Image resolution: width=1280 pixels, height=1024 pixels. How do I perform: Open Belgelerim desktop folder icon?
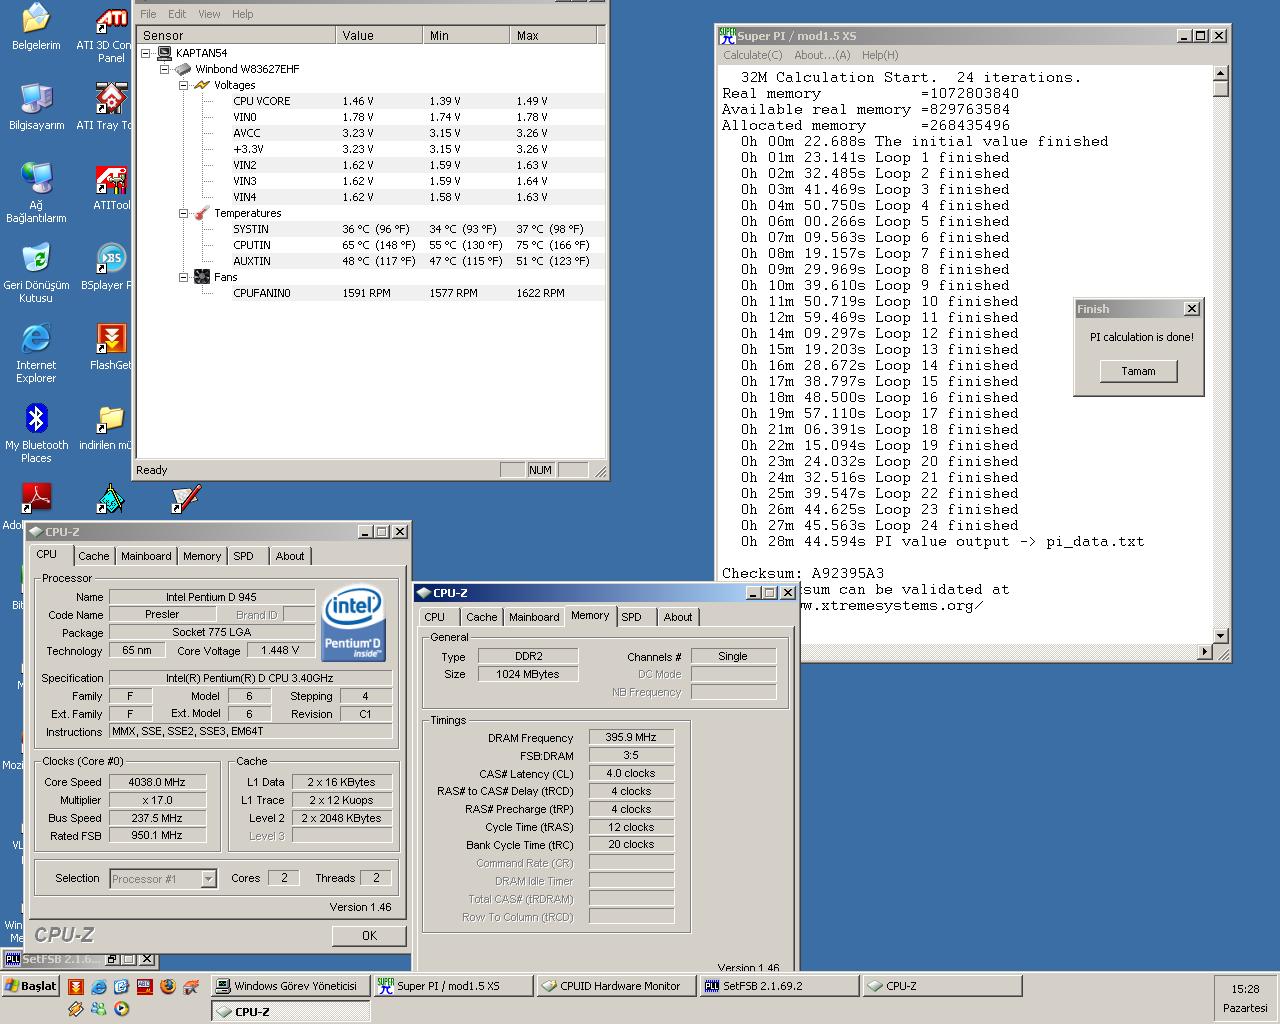tap(36, 19)
